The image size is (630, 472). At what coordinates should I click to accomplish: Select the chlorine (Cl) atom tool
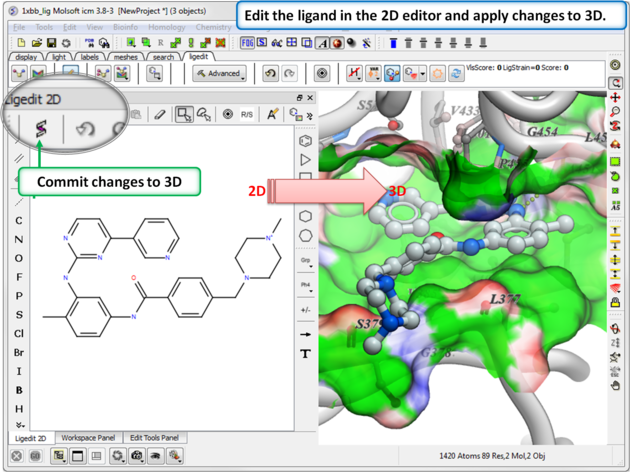point(19,334)
